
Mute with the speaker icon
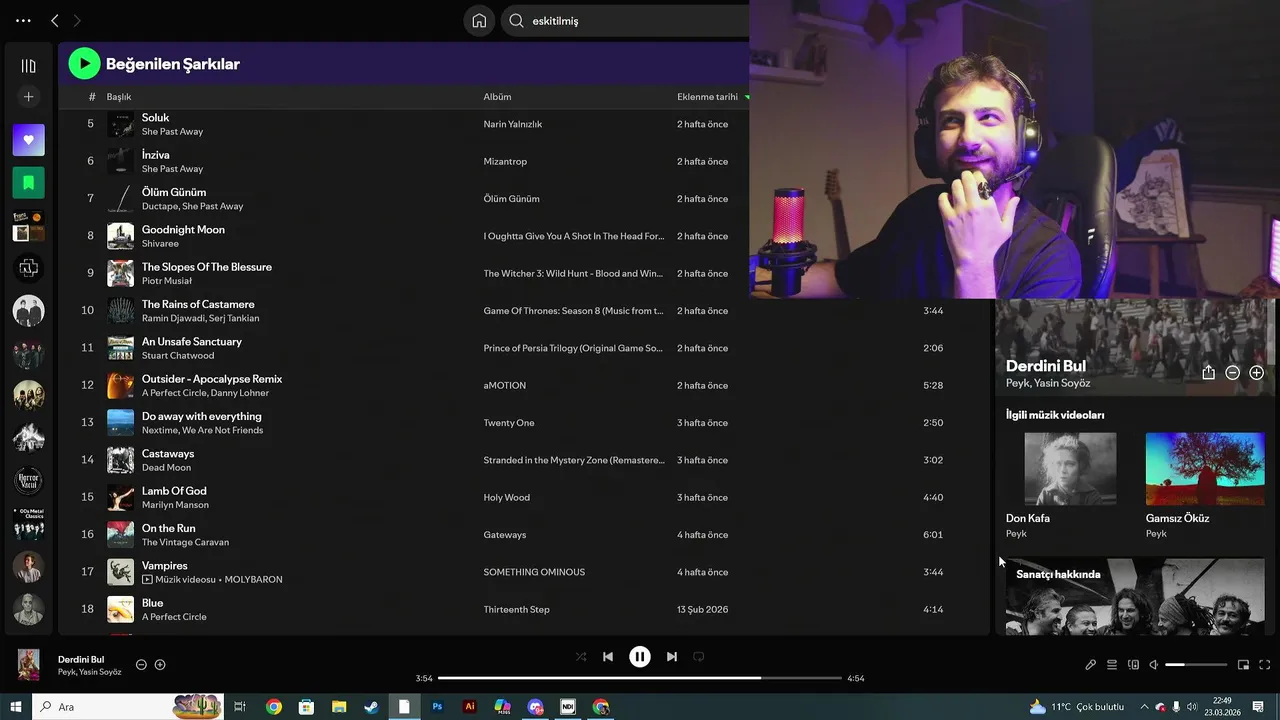1154,665
